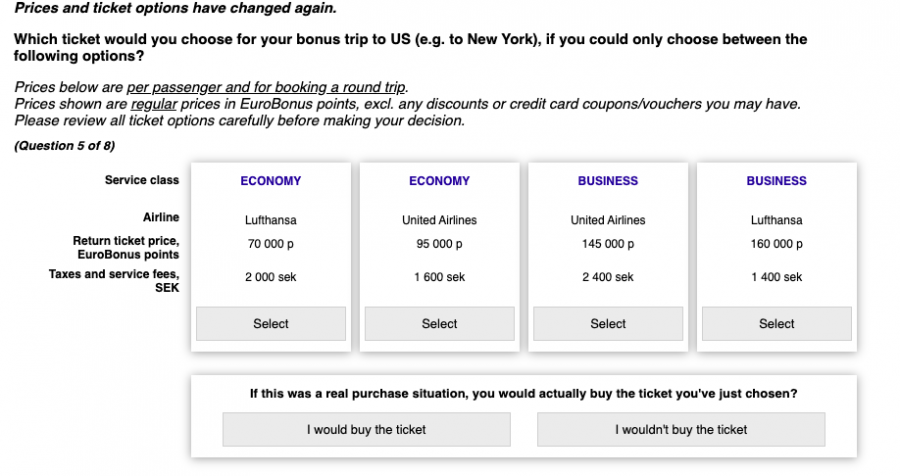Click the 1 400 sek fee

click(776, 277)
